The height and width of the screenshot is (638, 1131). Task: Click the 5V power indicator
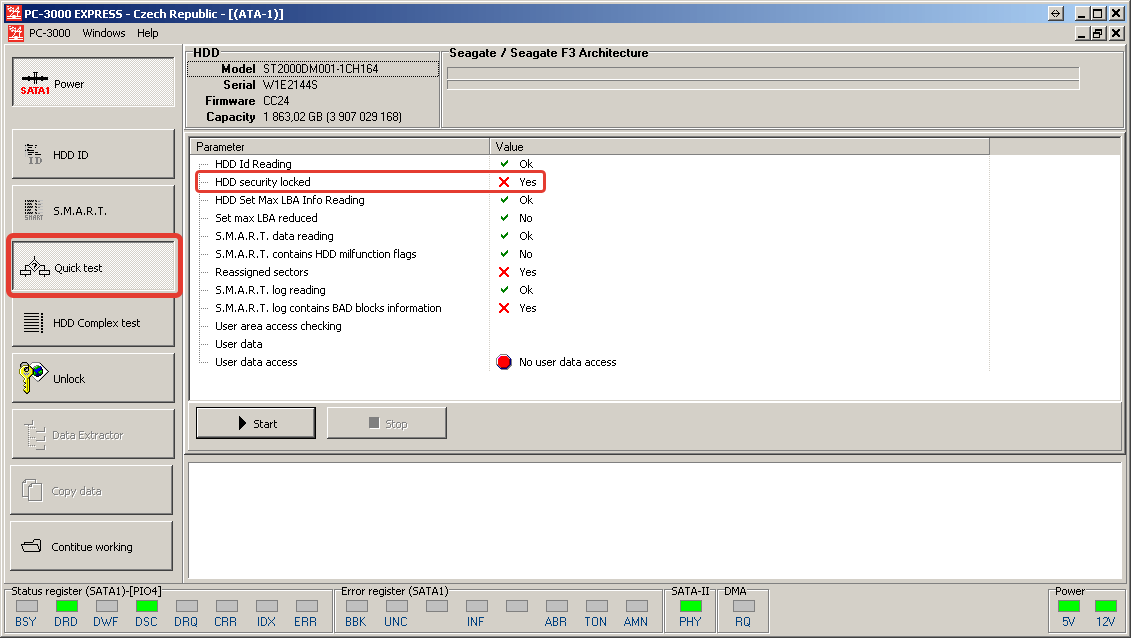(1069, 606)
